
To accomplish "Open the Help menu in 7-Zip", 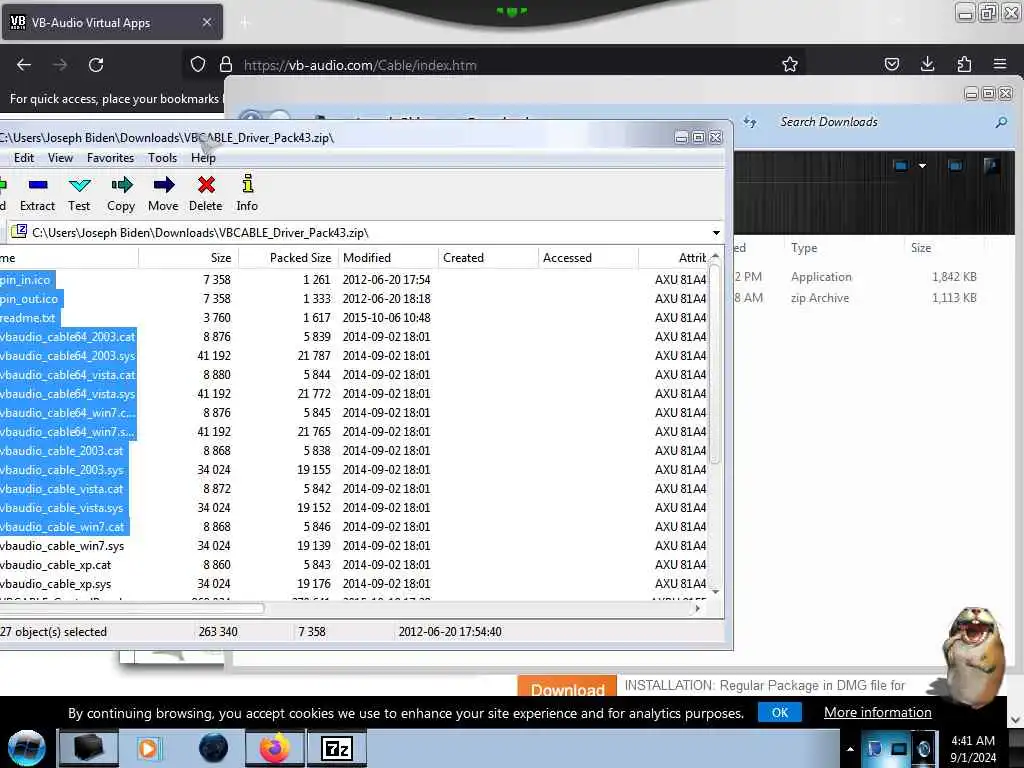I will click(x=203, y=158).
